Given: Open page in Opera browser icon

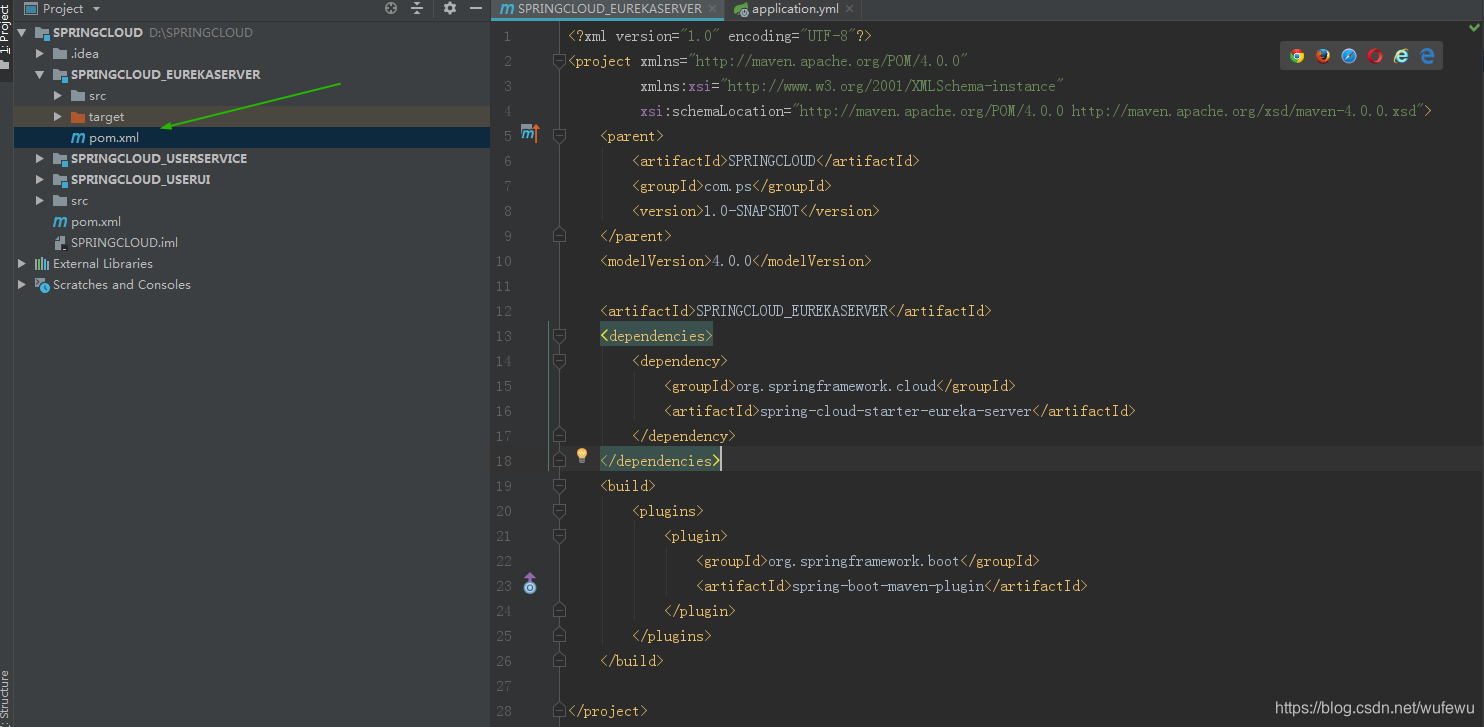Looking at the screenshot, I should point(1375,56).
